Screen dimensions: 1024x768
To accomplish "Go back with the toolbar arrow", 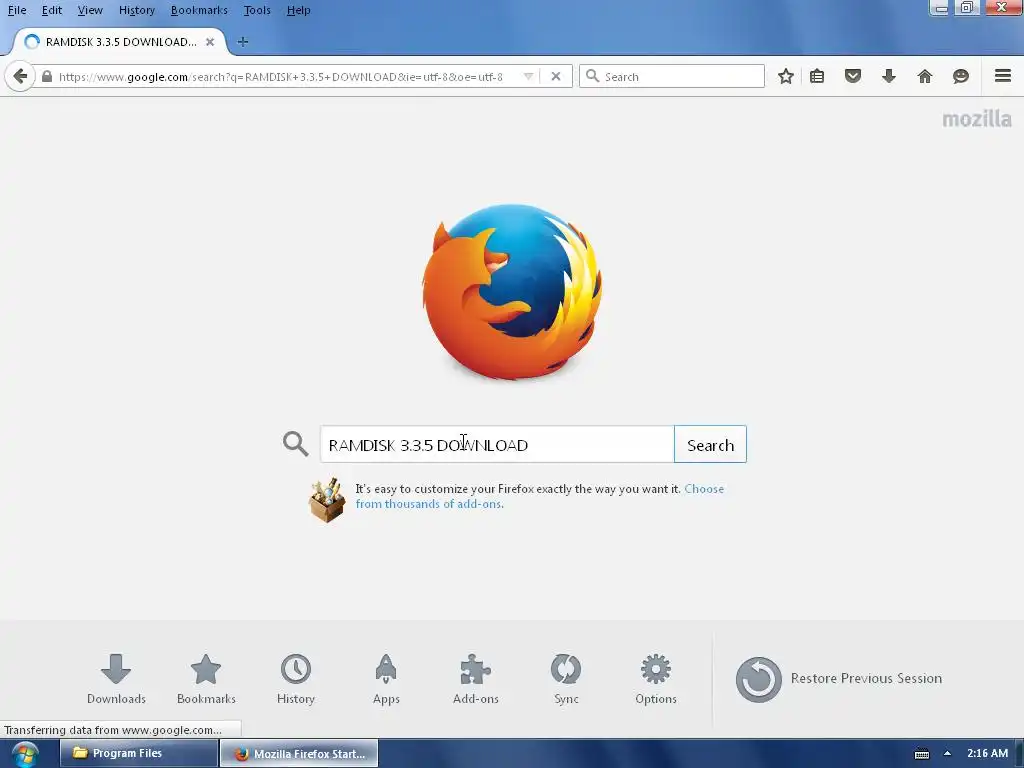I will 20,76.
